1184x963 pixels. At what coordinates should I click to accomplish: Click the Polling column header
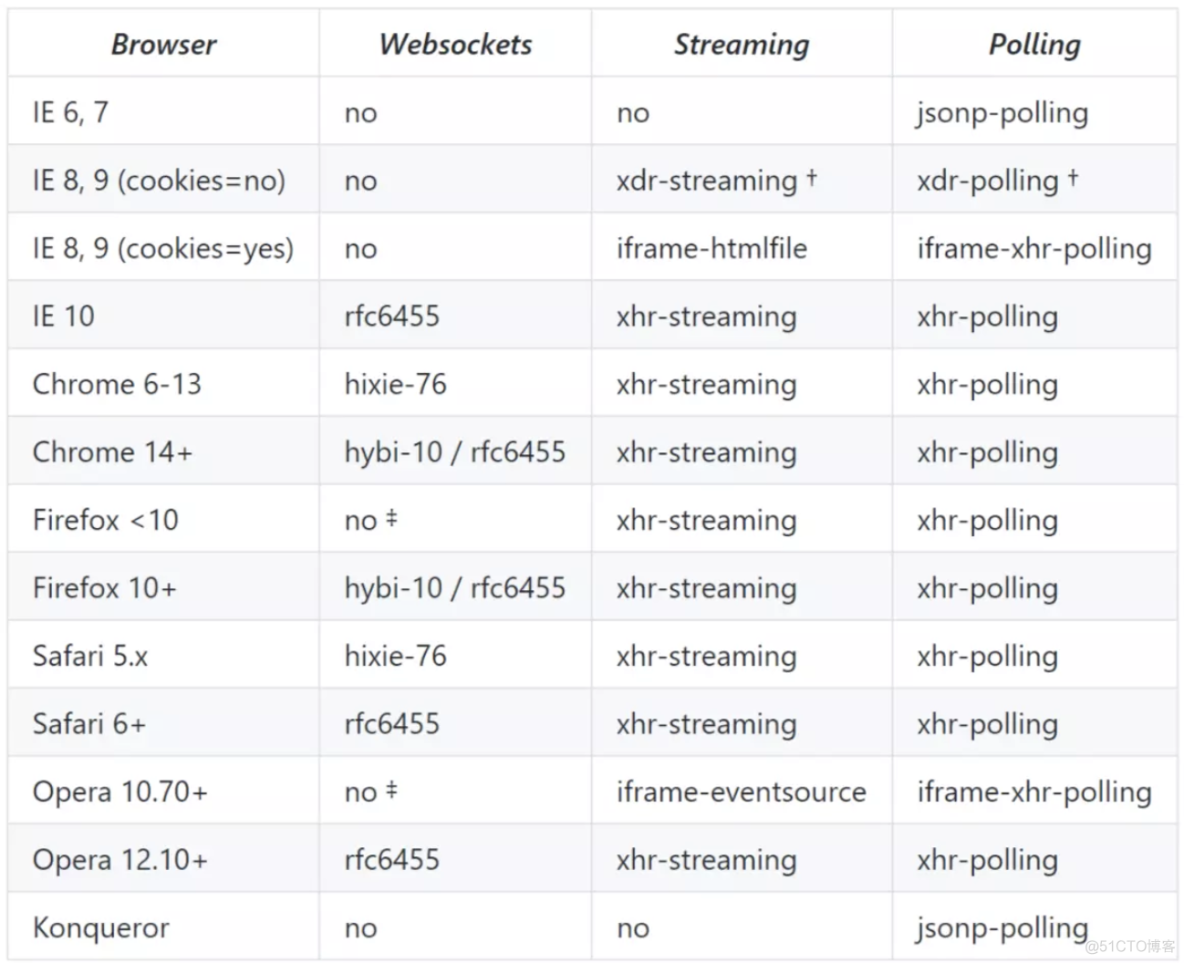point(1034,44)
